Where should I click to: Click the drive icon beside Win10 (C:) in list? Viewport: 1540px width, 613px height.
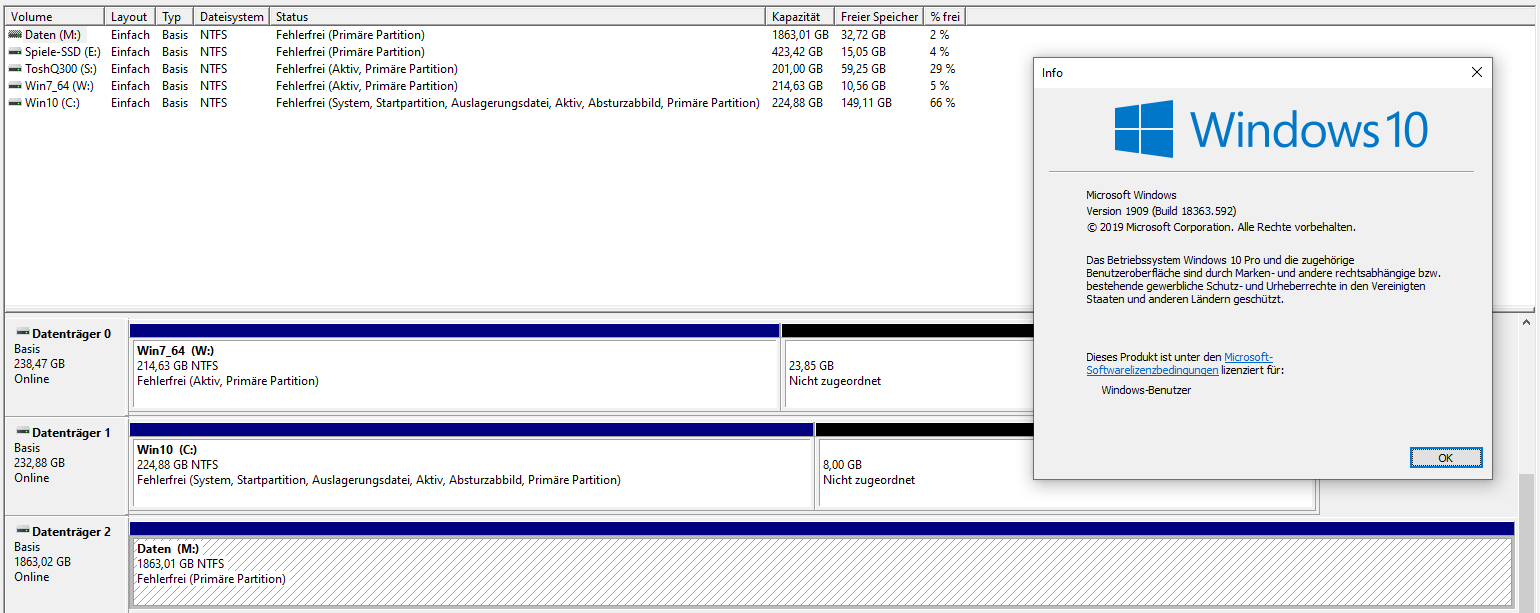15,103
